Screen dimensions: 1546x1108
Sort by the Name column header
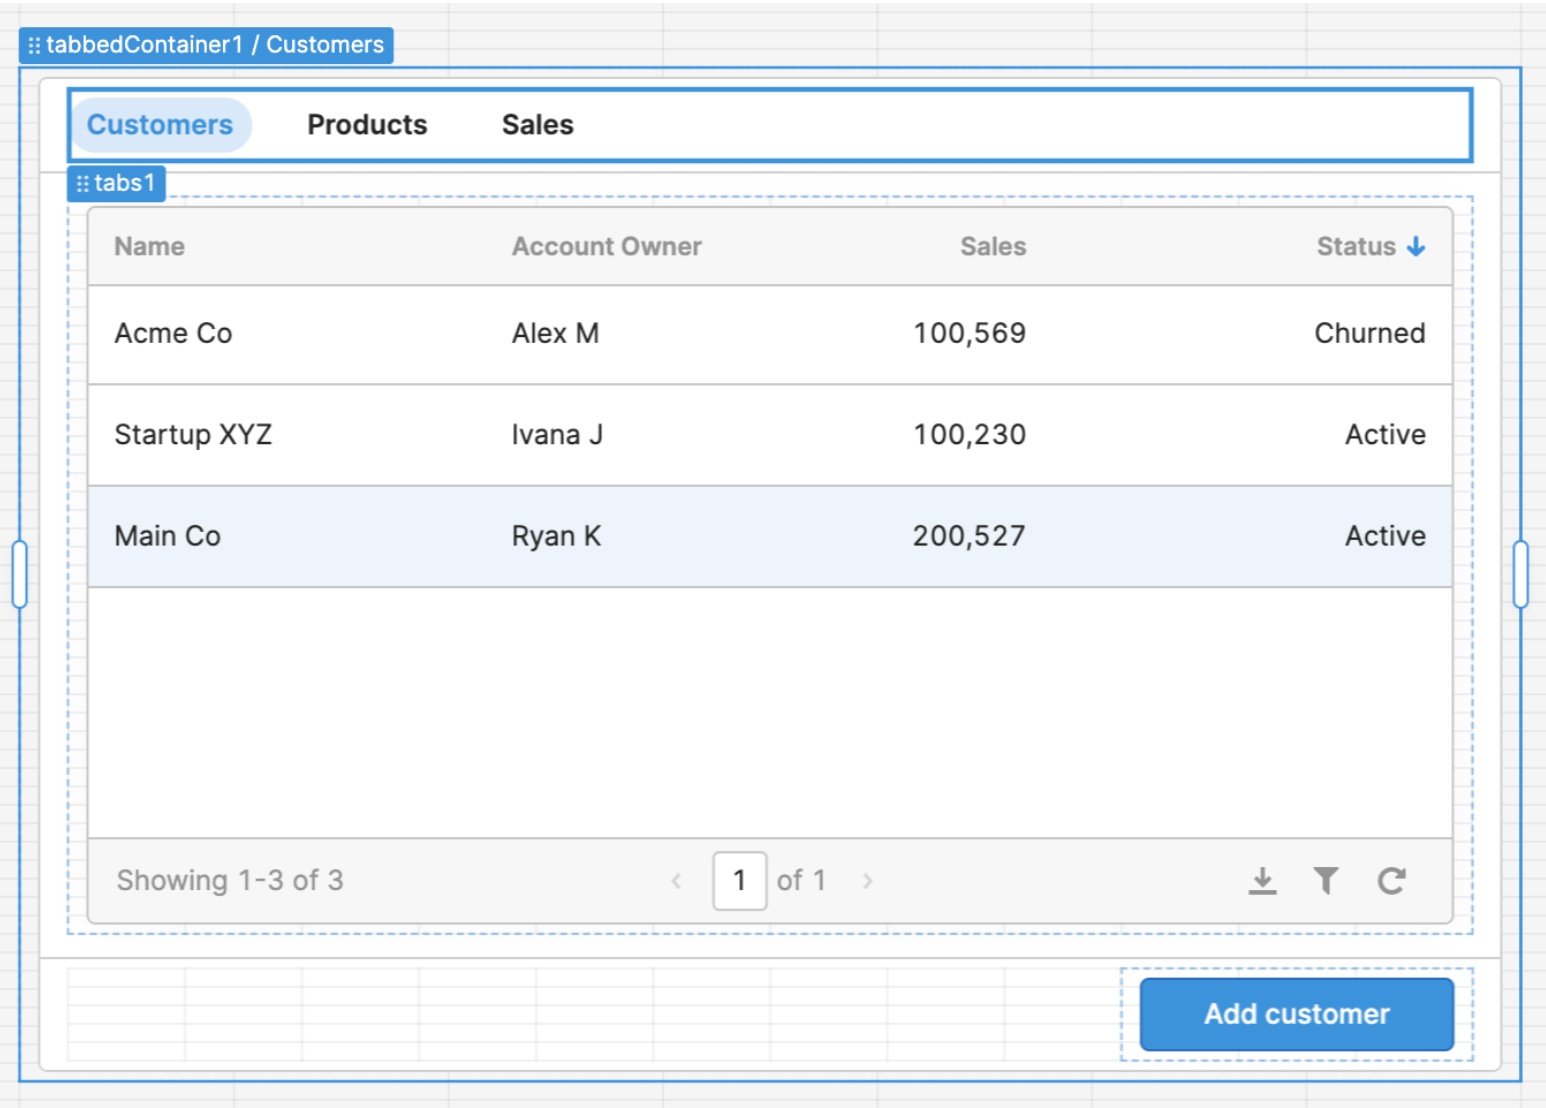click(x=149, y=246)
